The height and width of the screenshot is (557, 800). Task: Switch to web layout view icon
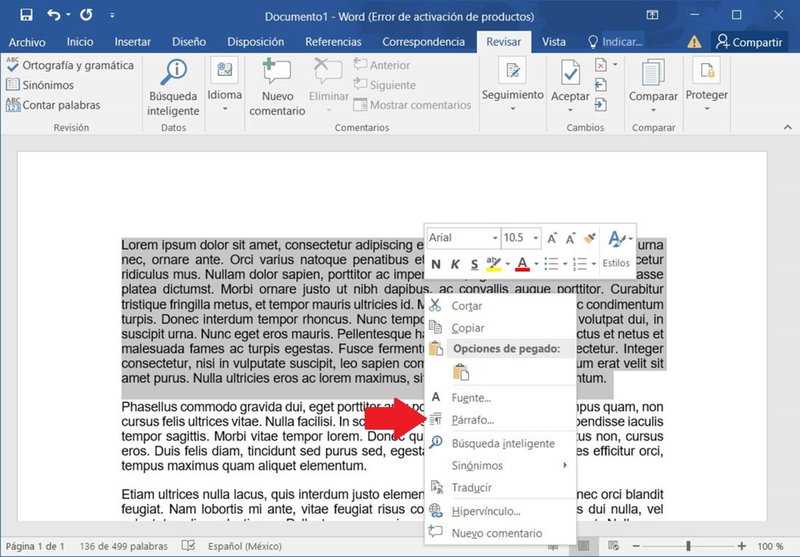click(614, 546)
